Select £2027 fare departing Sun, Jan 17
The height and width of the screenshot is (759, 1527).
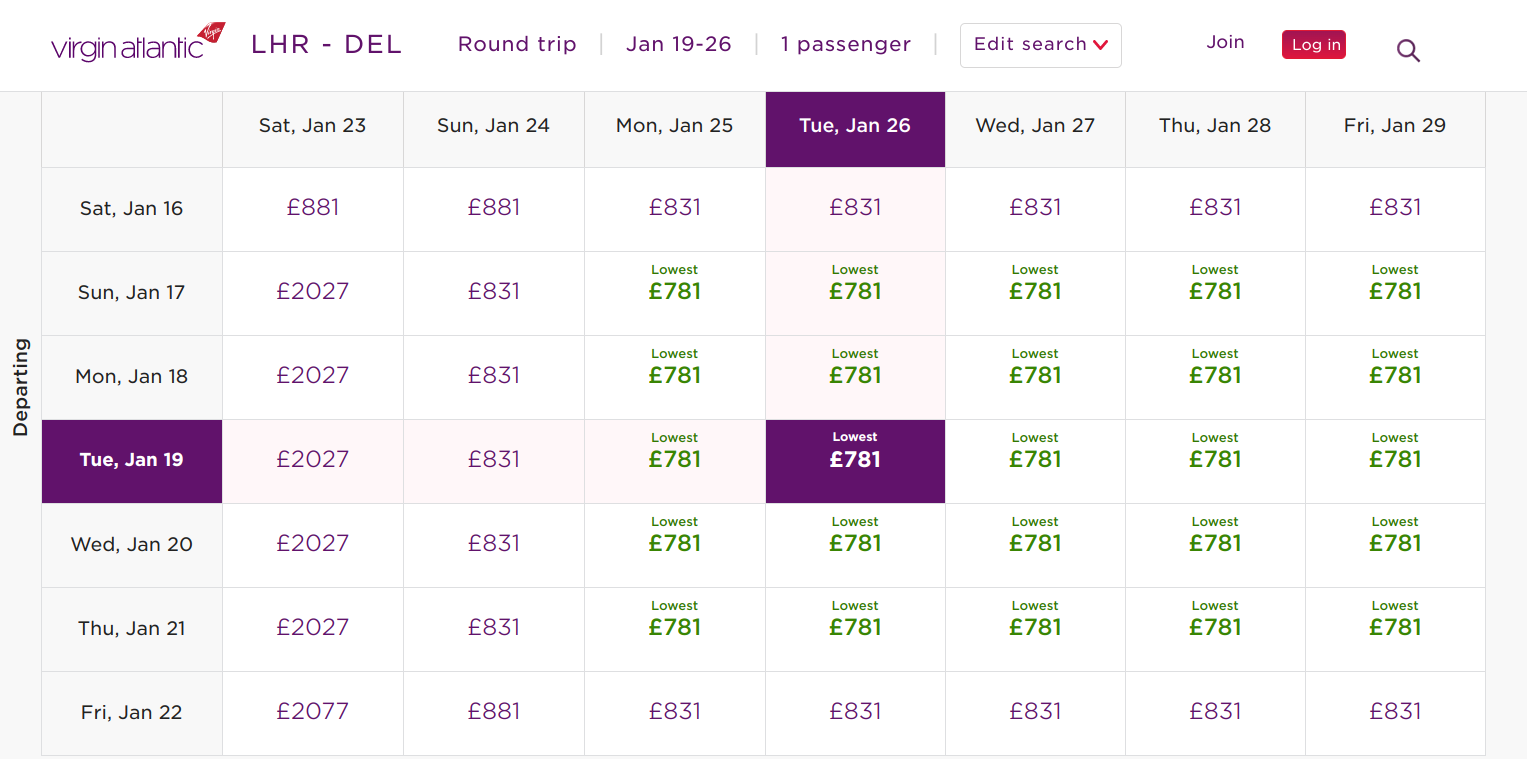pos(313,292)
